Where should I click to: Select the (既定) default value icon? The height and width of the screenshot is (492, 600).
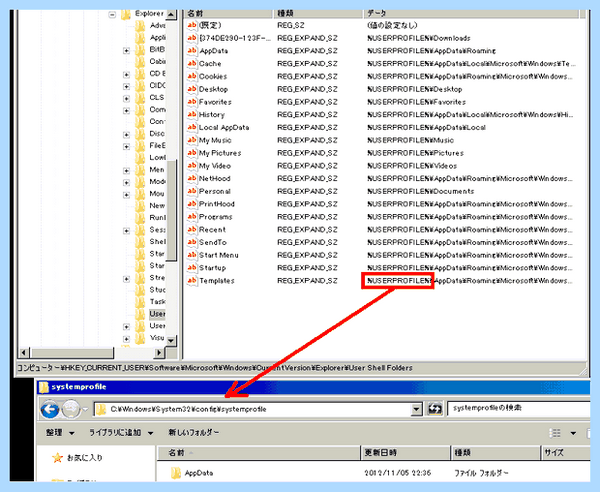pos(192,25)
